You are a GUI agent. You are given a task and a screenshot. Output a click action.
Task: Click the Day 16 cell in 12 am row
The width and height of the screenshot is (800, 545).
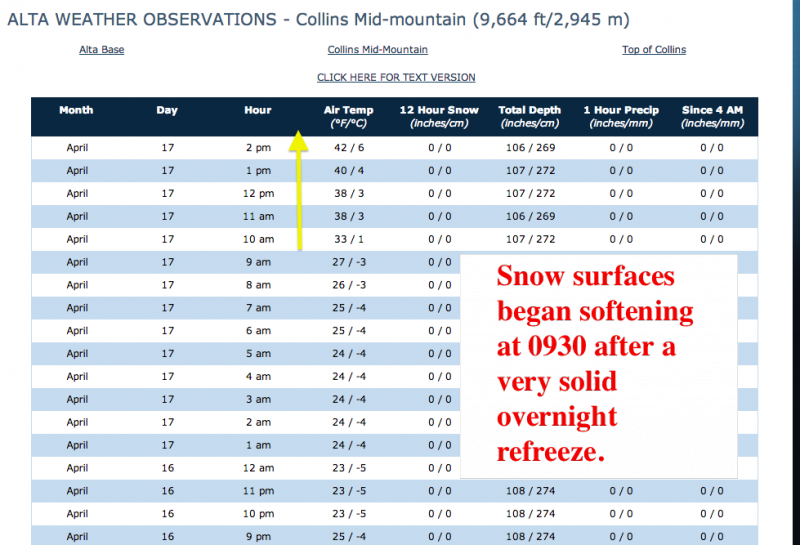(168, 468)
